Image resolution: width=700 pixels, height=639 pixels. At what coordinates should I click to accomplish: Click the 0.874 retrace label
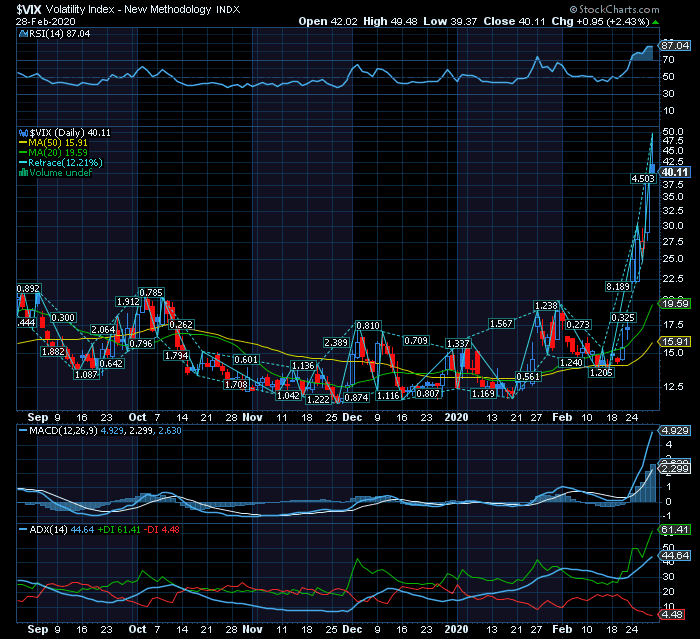(356, 397)
